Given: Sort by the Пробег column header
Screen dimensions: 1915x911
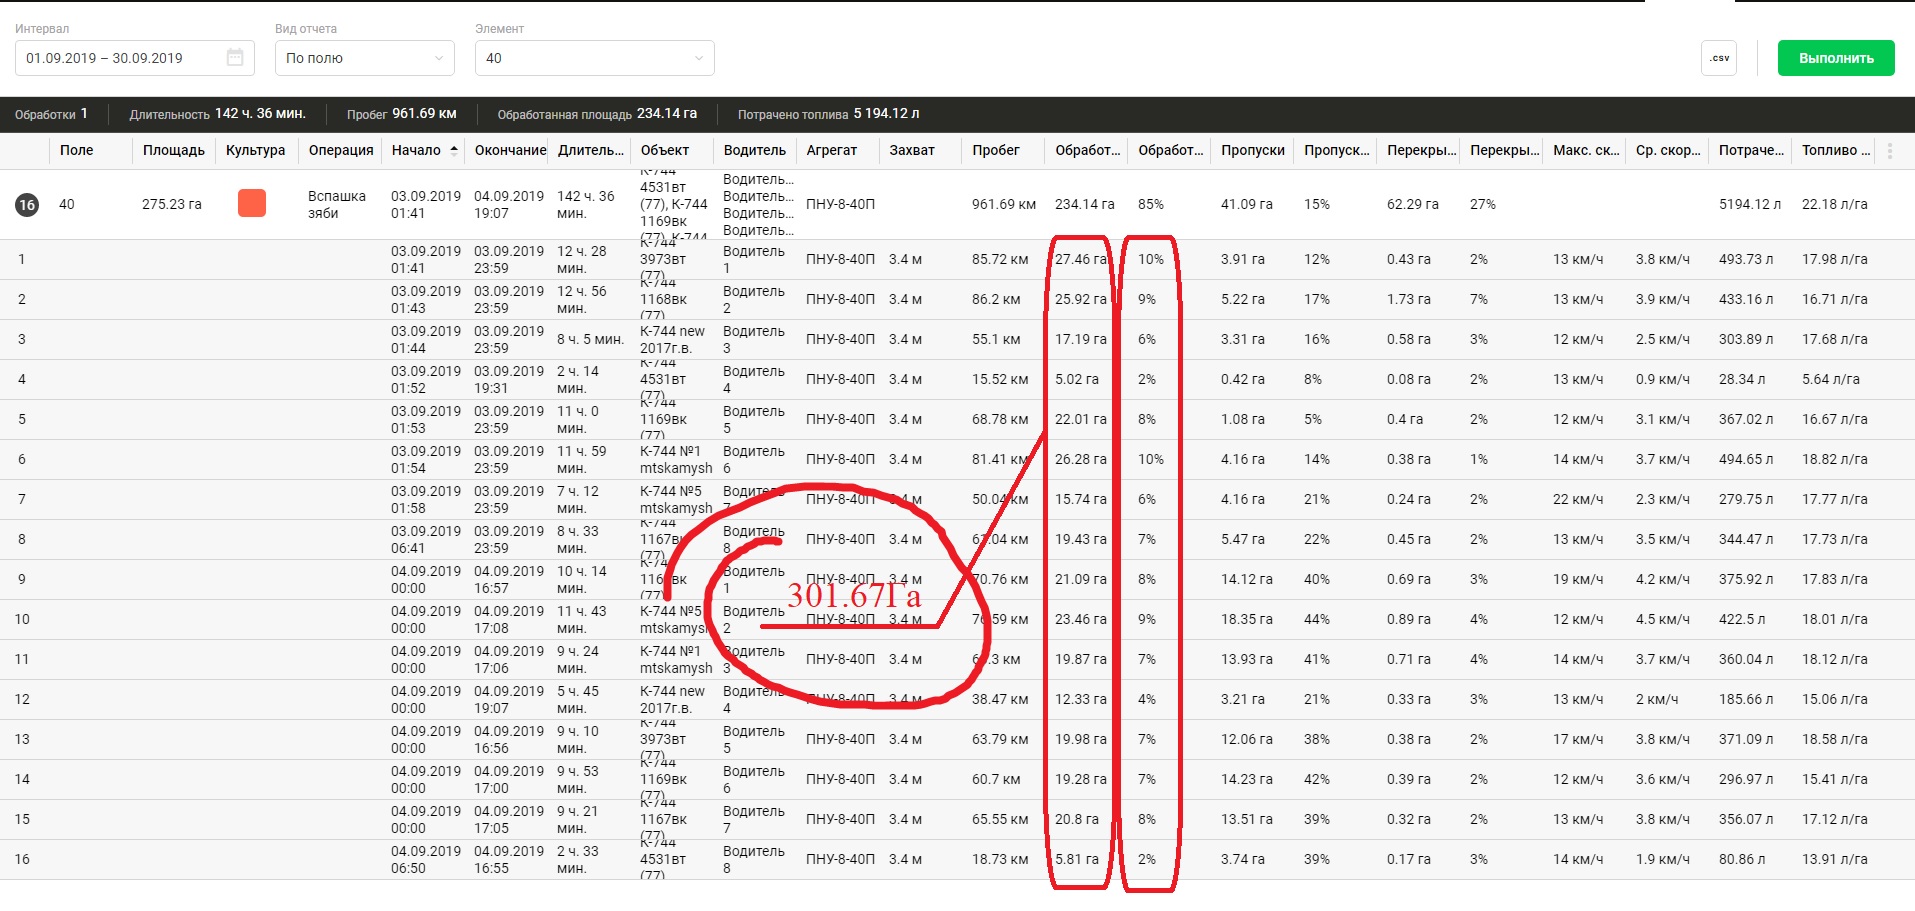Looking at the screenshot, I should click(x=995, y=151).
